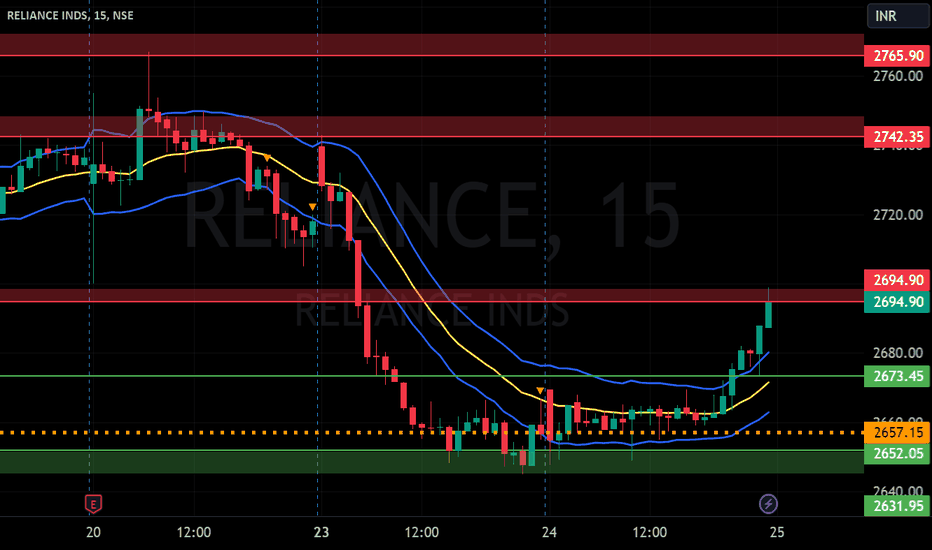
Task: Select the 2652.05 green price label
Action: click(x=897, y=454)
